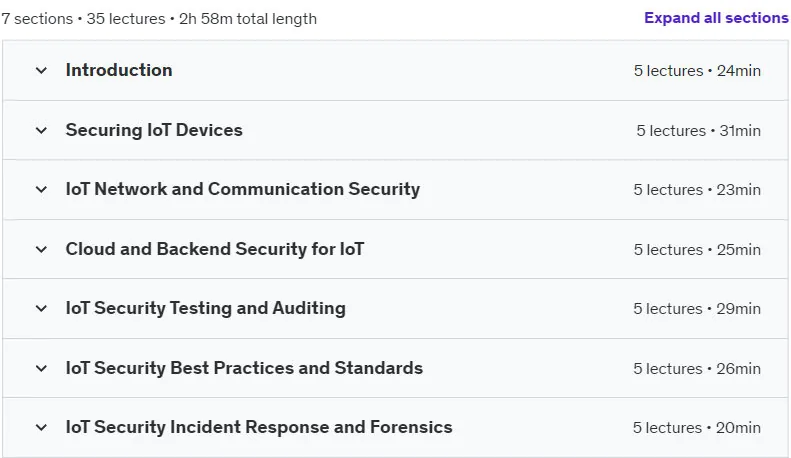
Task: Click the 5 lectures 29min label
Action: pos(697,309)
